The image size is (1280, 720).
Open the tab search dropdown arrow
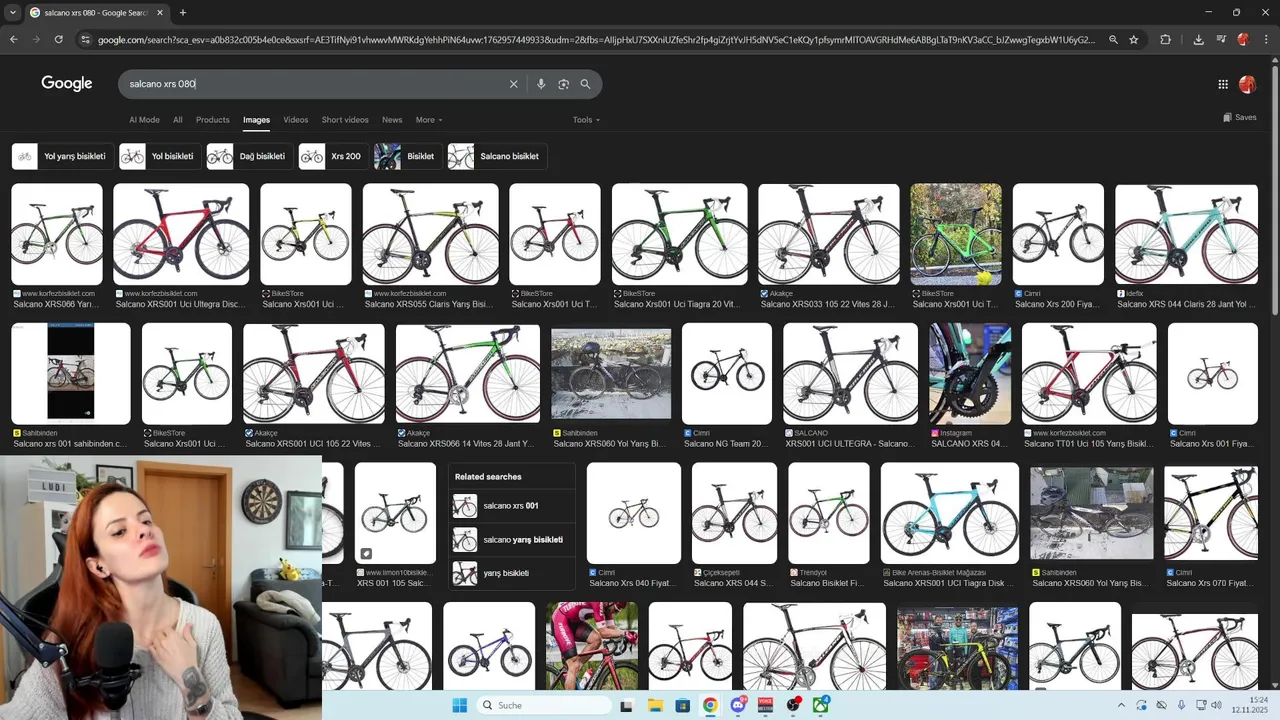13,12
